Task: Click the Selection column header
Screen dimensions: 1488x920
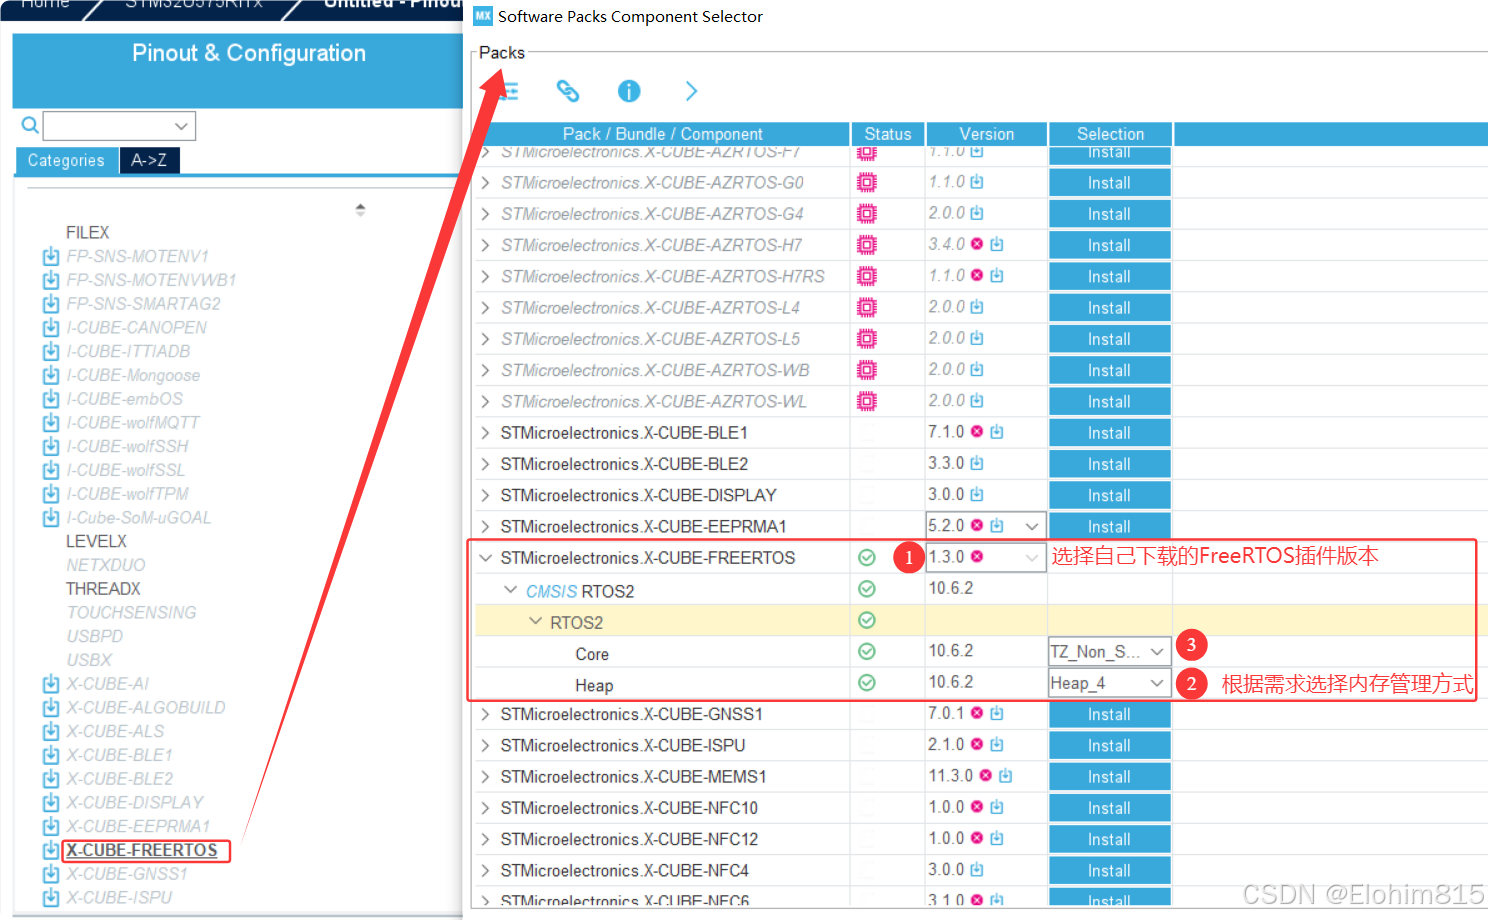Action: pyautogui.click(x=1110, y=134)
